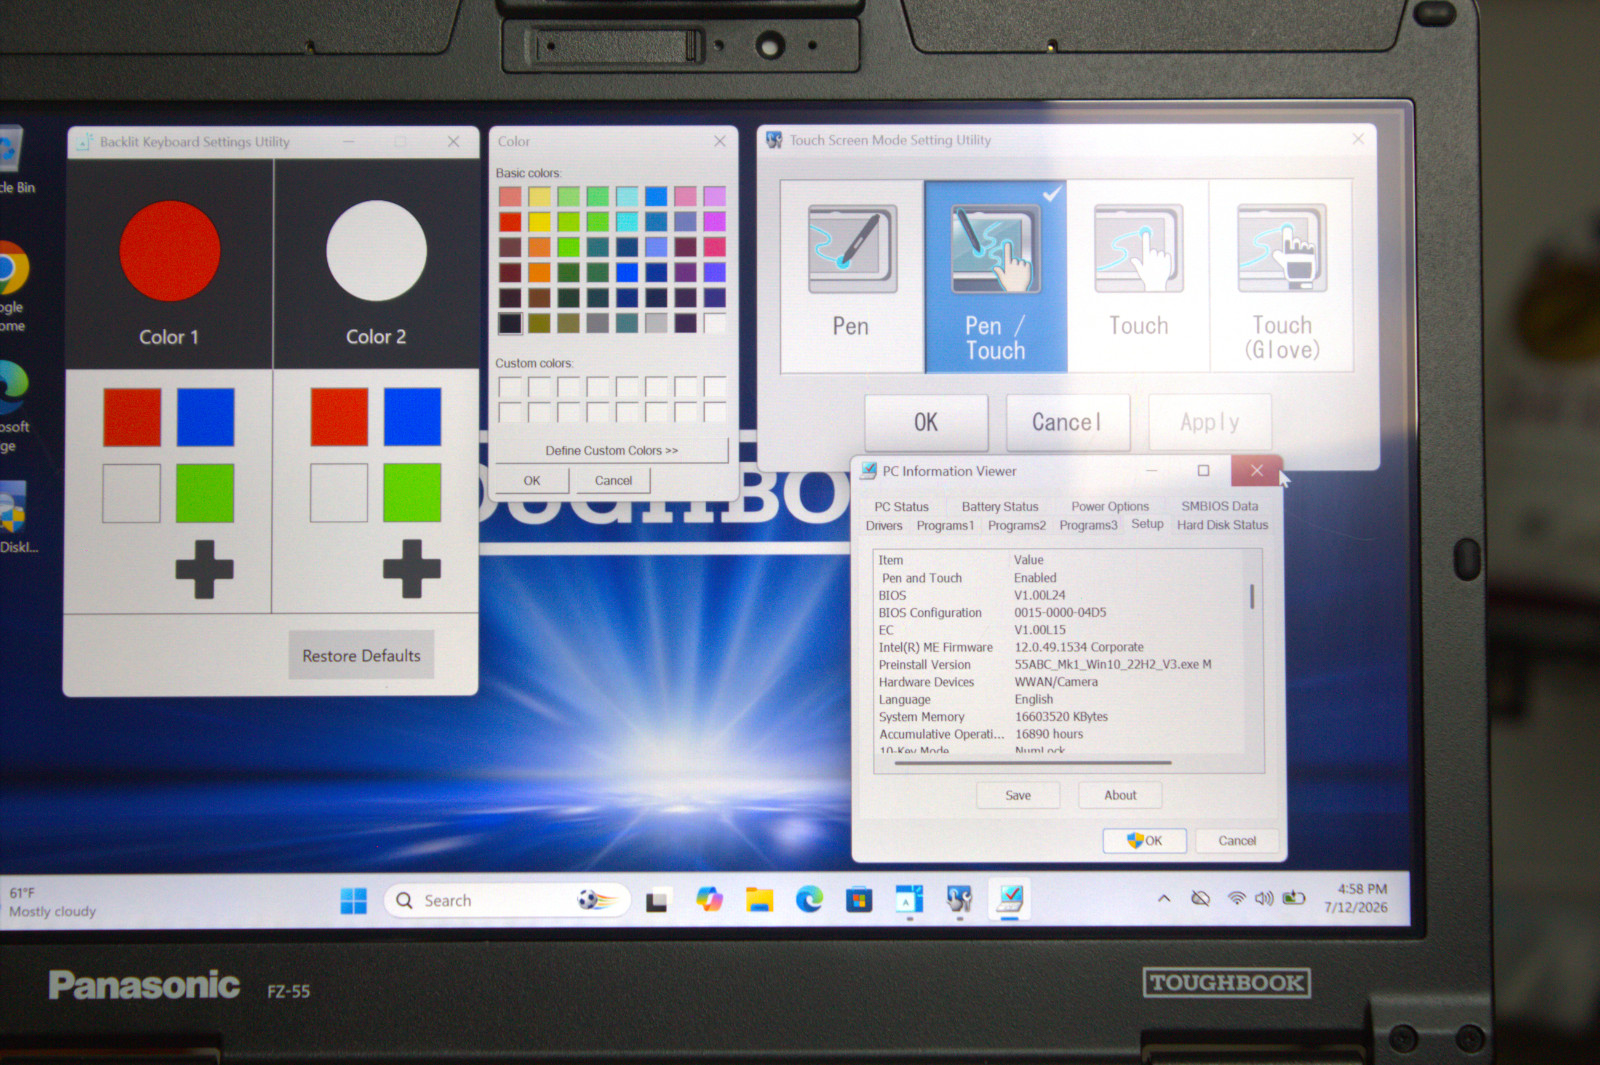Switch to the Battery Status tab
Viewport: 1600px width, 1065px height.
1000,507
